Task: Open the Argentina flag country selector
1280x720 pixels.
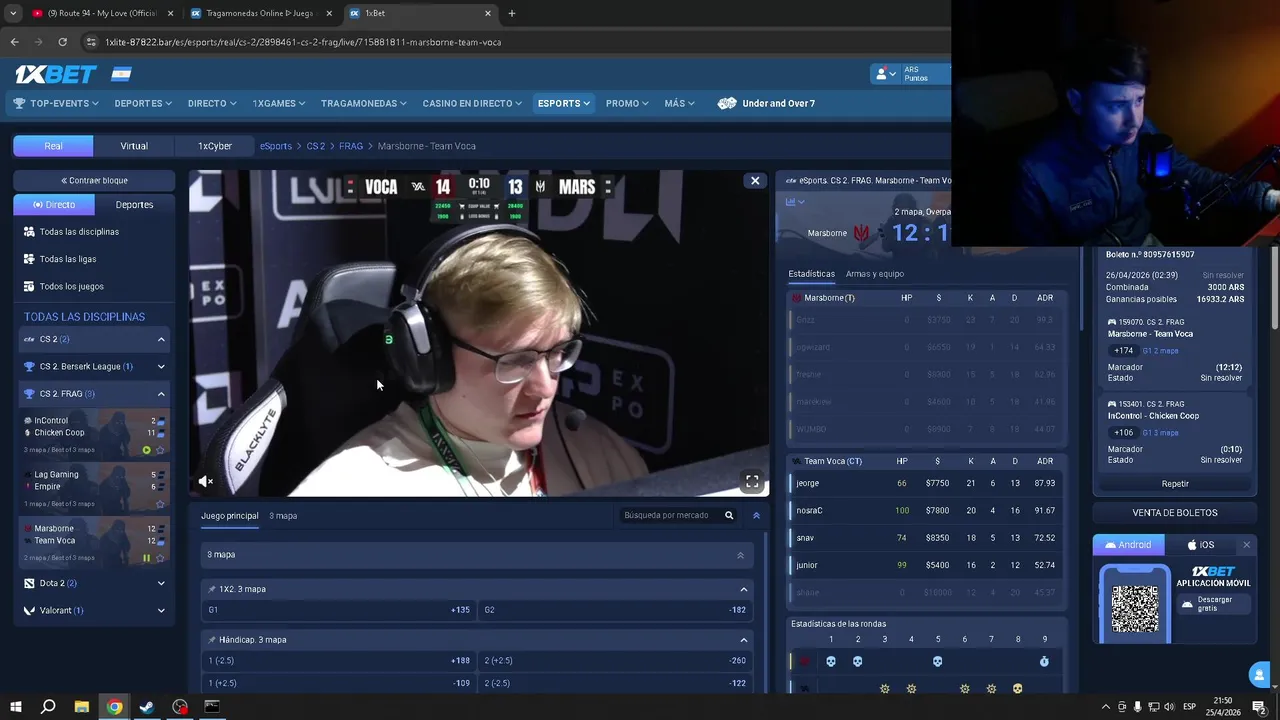Action: [121, 74]
